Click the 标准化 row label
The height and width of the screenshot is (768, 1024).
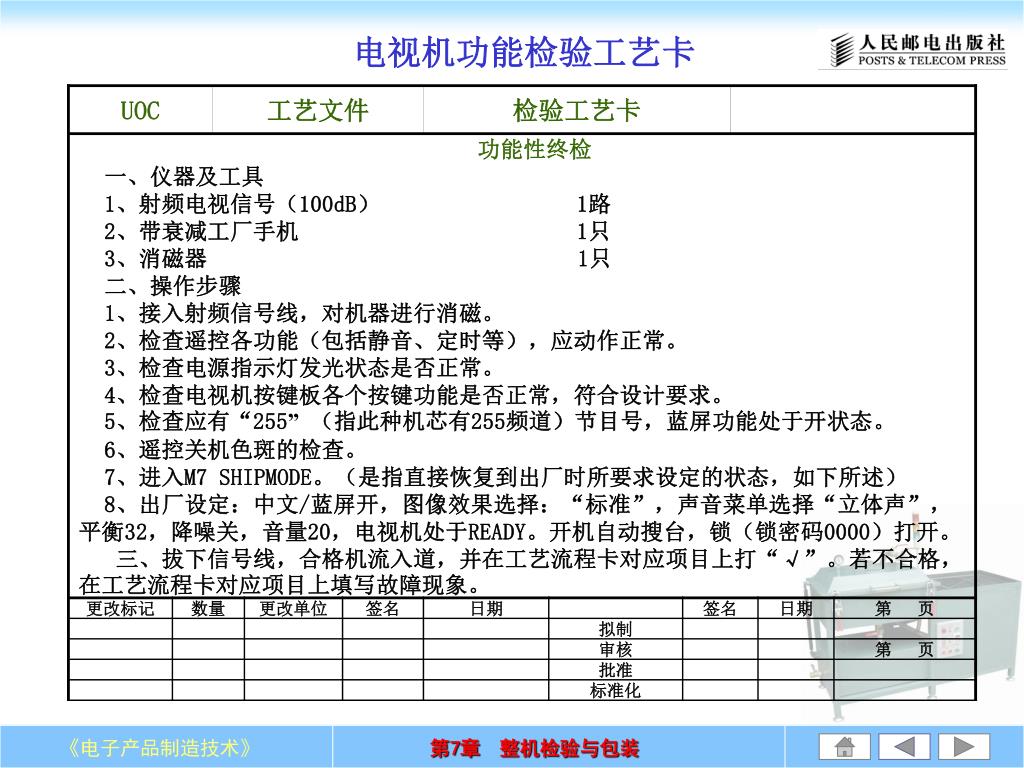(615, 690)
